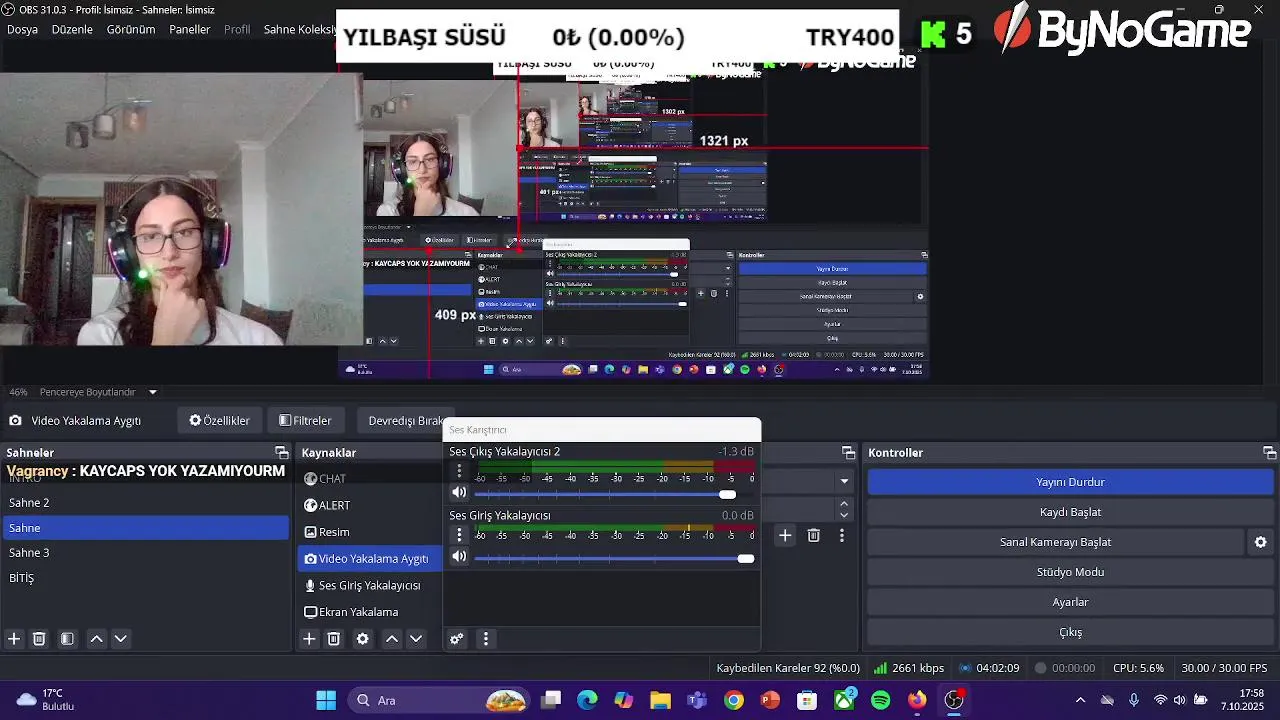Viewport: 1280px width, 720px height.
Task: Add a new source in Kaynaklar panel
Action: pos(309,639)
